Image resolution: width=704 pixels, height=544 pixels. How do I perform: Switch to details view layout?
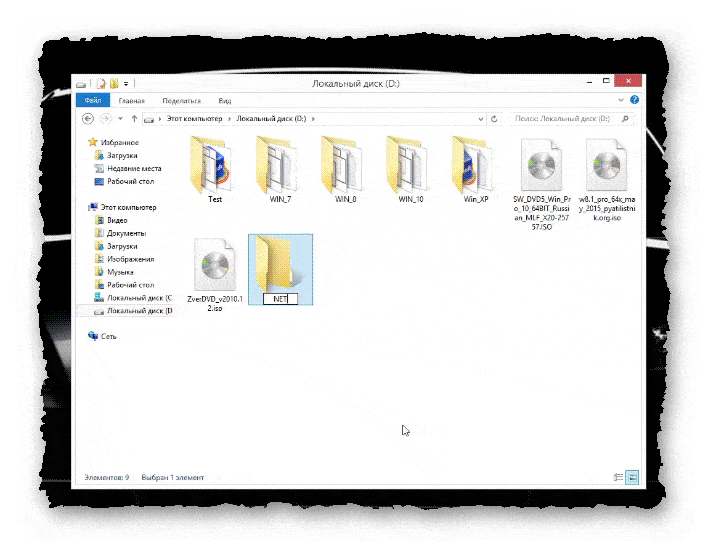619,478
